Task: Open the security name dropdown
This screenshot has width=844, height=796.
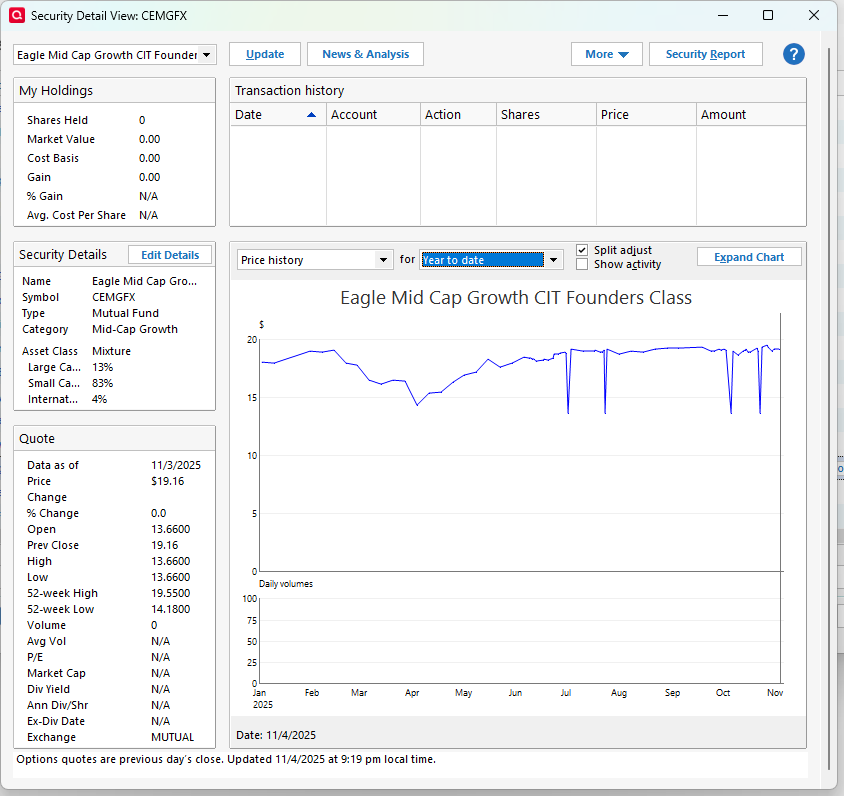Action: click(x=207, y=55)
